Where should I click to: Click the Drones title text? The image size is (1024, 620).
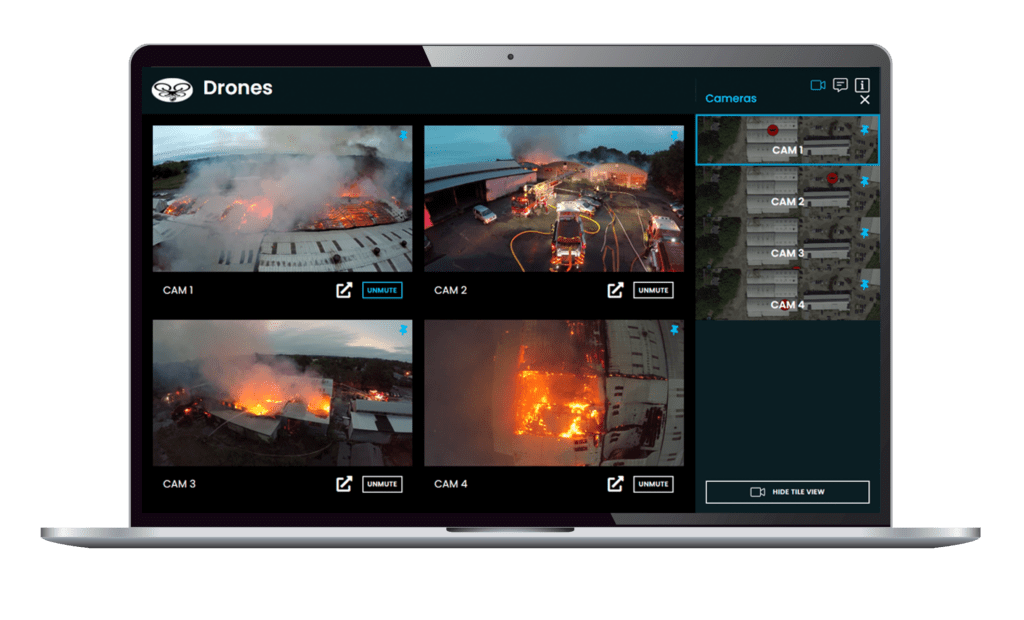pos(238,88)
